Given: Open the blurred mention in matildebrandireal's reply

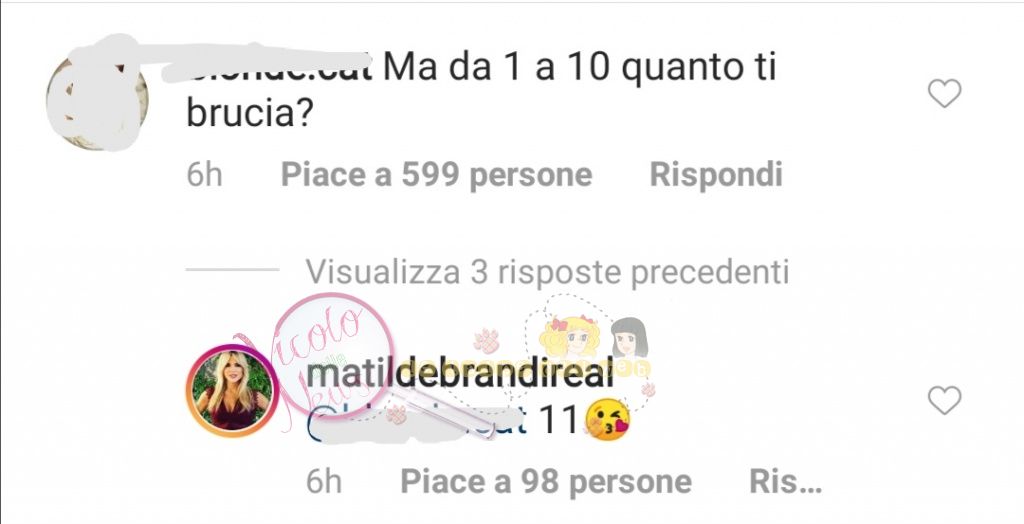Looking at the screenshot, I should pos(417,421).
